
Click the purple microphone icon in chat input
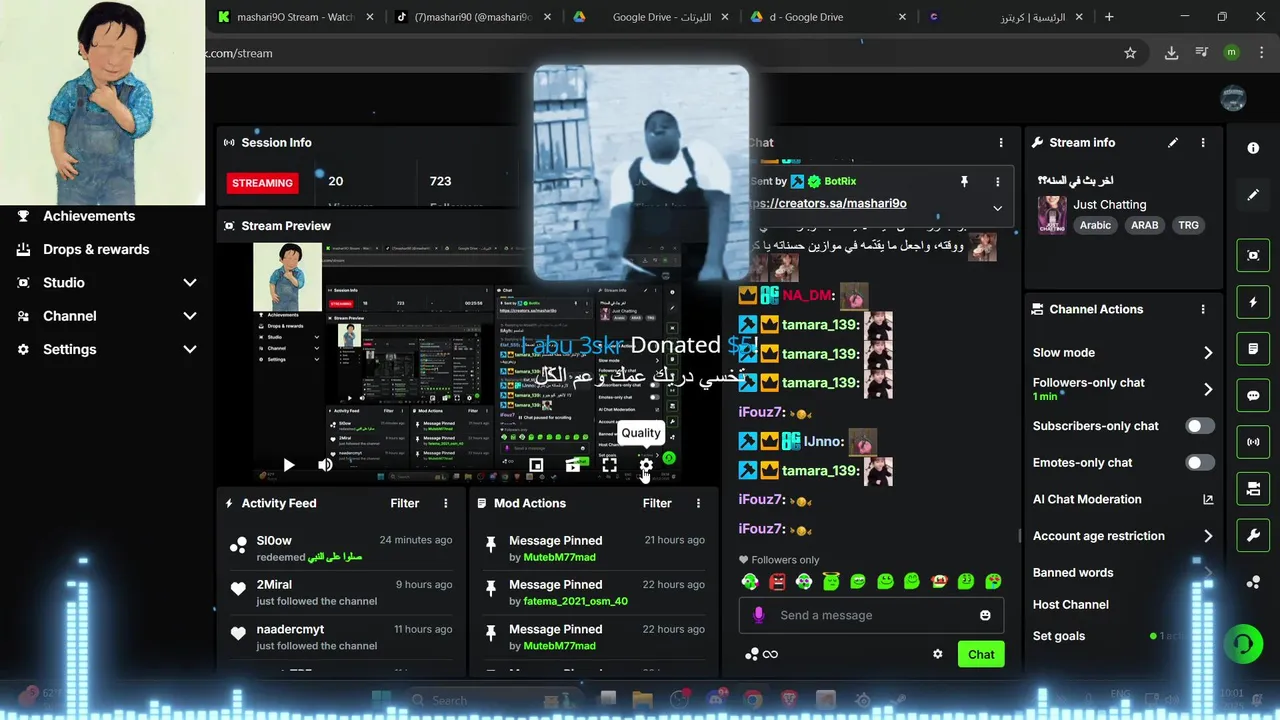pos(758,615)
